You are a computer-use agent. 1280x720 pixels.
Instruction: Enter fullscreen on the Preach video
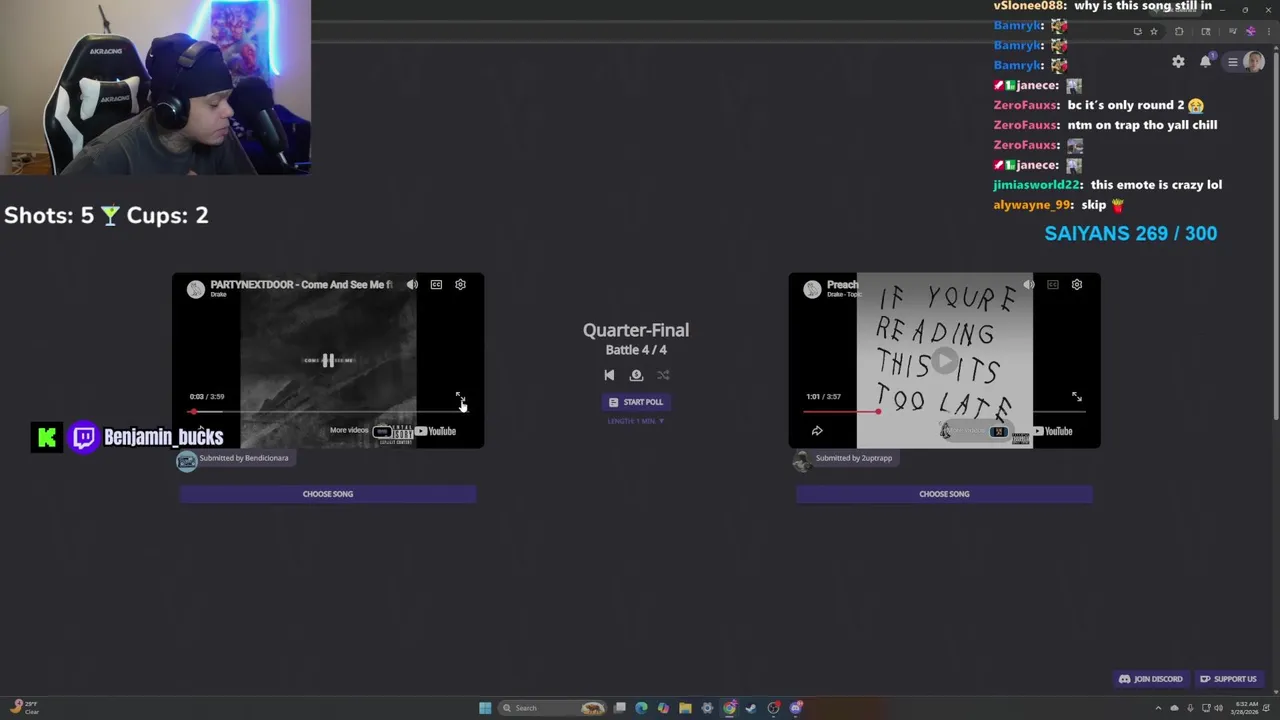(x=1077, y=397)
